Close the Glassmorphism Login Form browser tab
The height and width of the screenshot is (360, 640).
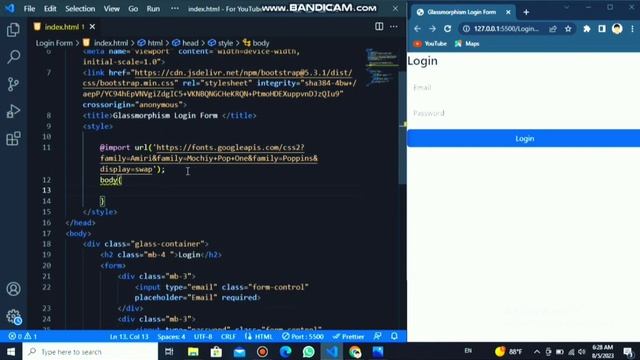[508, 12]
